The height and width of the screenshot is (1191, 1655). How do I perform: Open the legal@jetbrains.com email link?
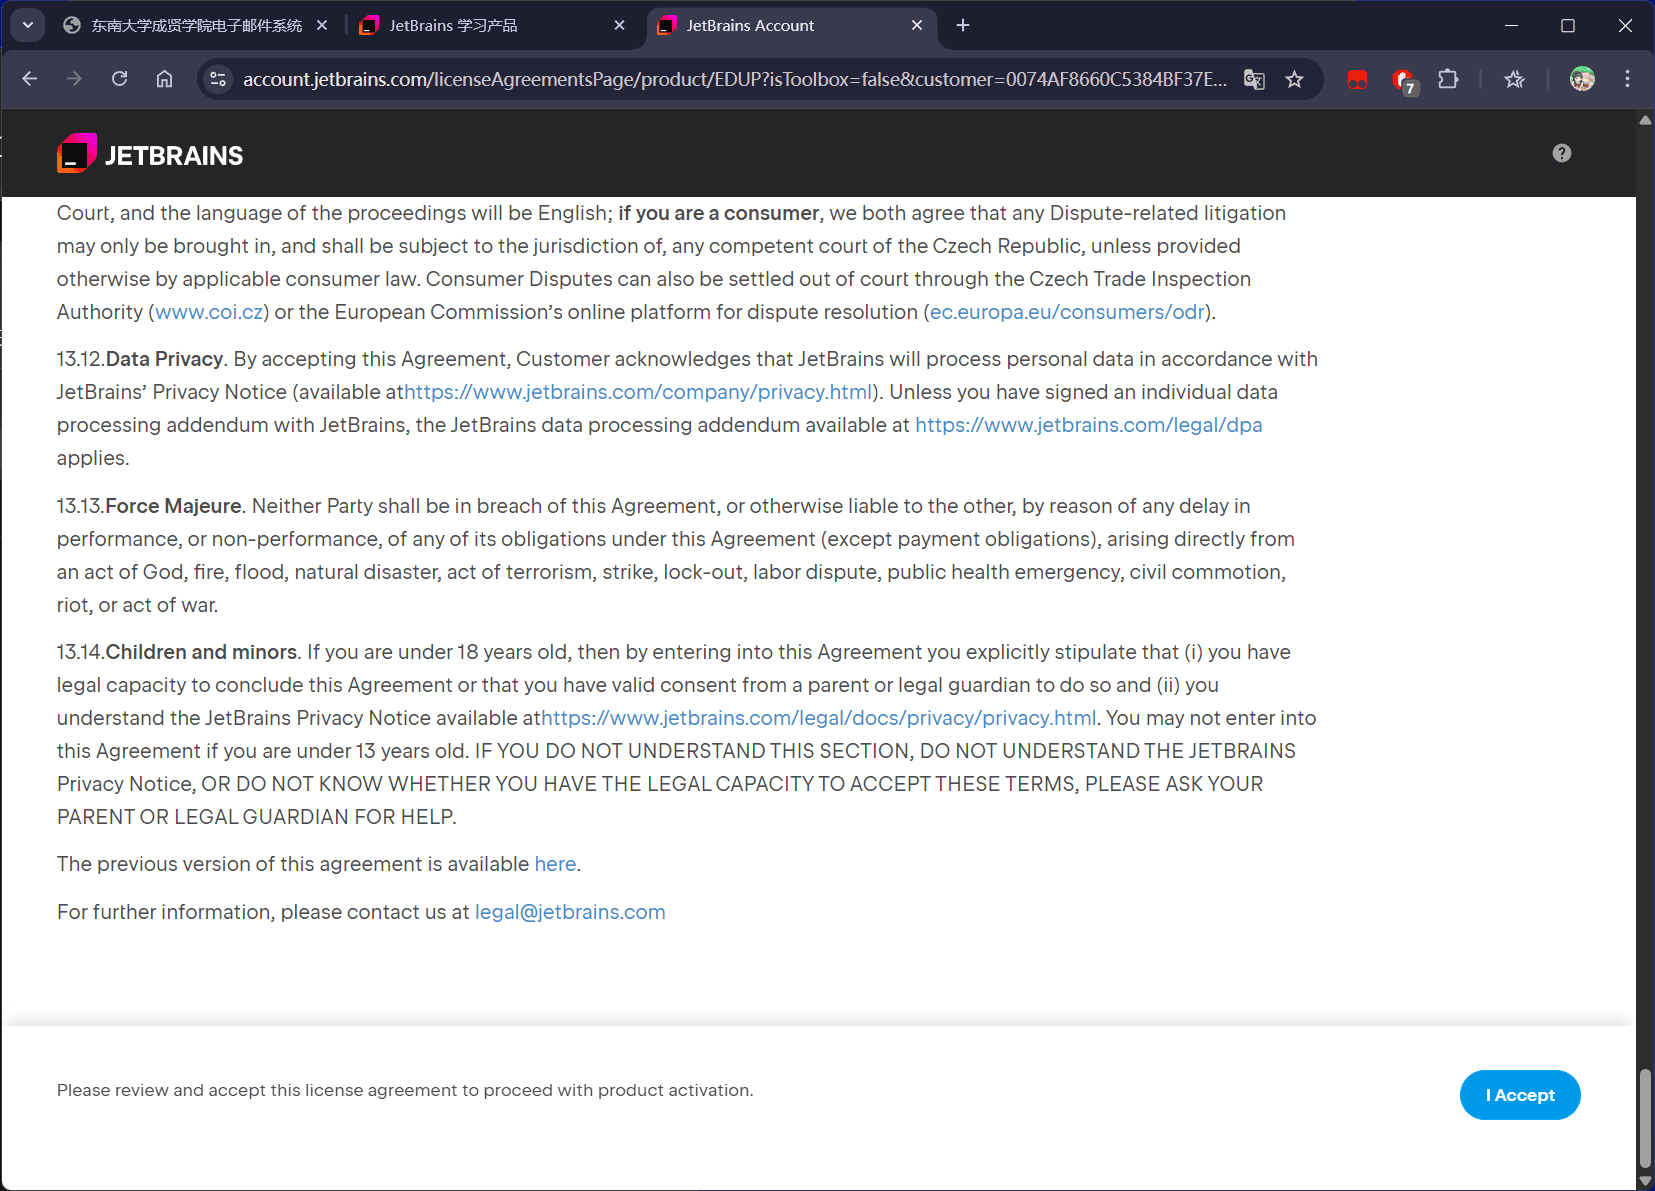coord(569,912)
